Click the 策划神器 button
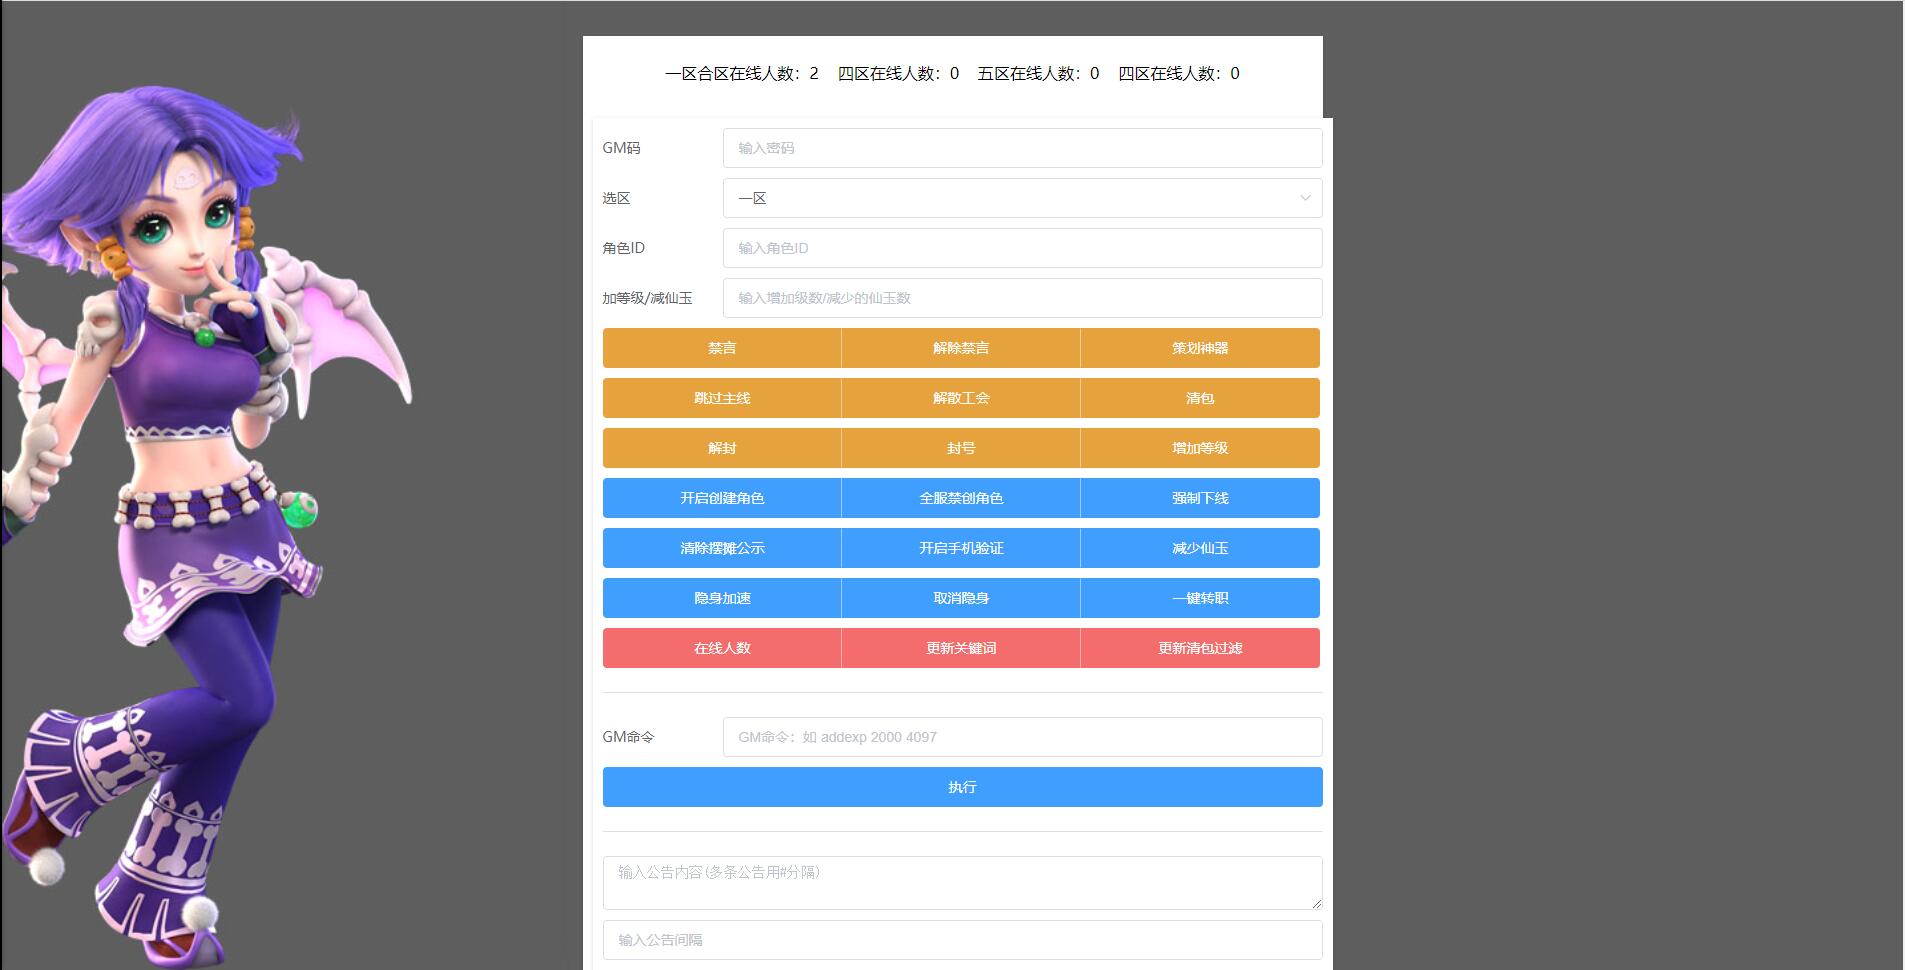 tap(1200, 347)
